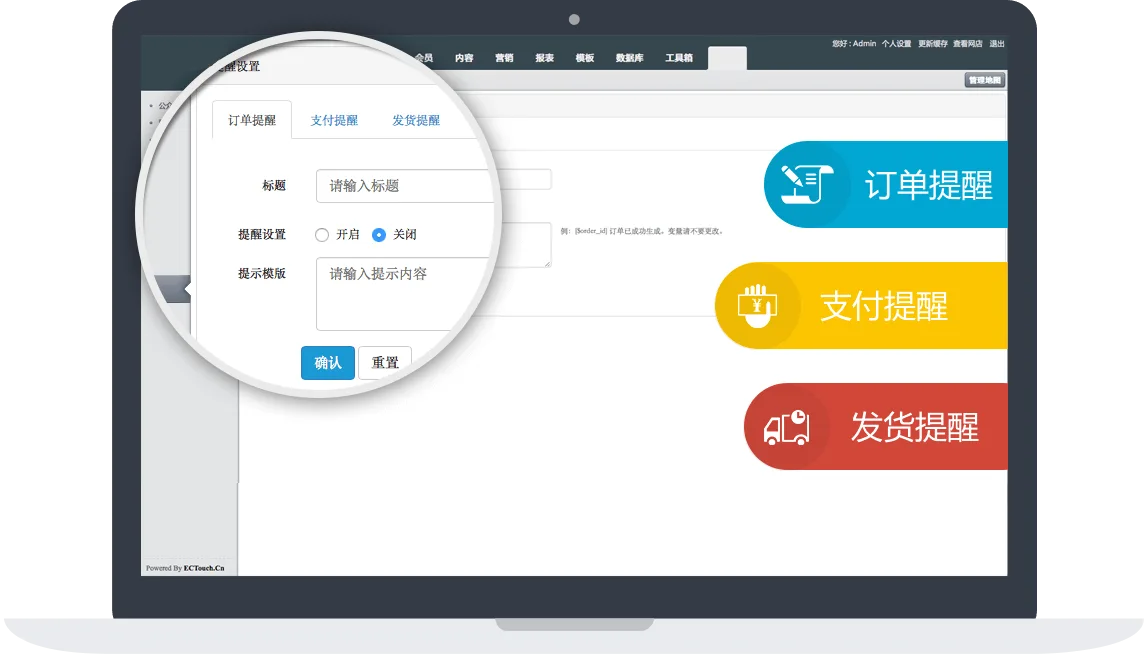This screenshot has width=1147, height=661.
Task: Click the 管理地图 button
Action: tap(985, 80)
